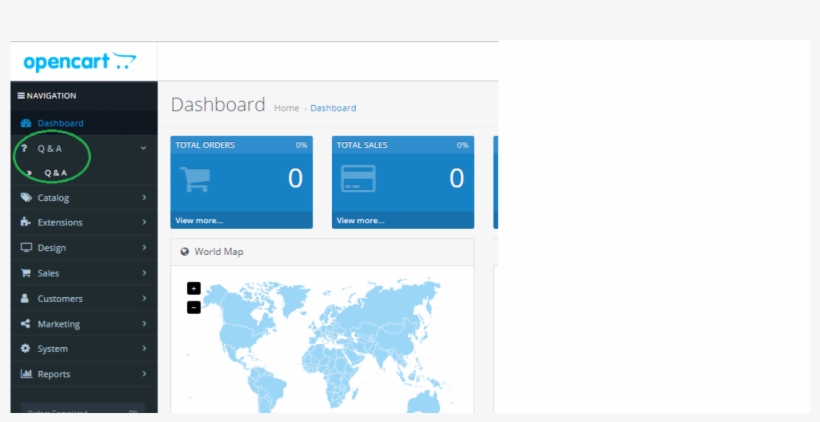Screen dimensions: 820x422
Task: Open View more under Total Sales
Action: click(x=360, y=220)
